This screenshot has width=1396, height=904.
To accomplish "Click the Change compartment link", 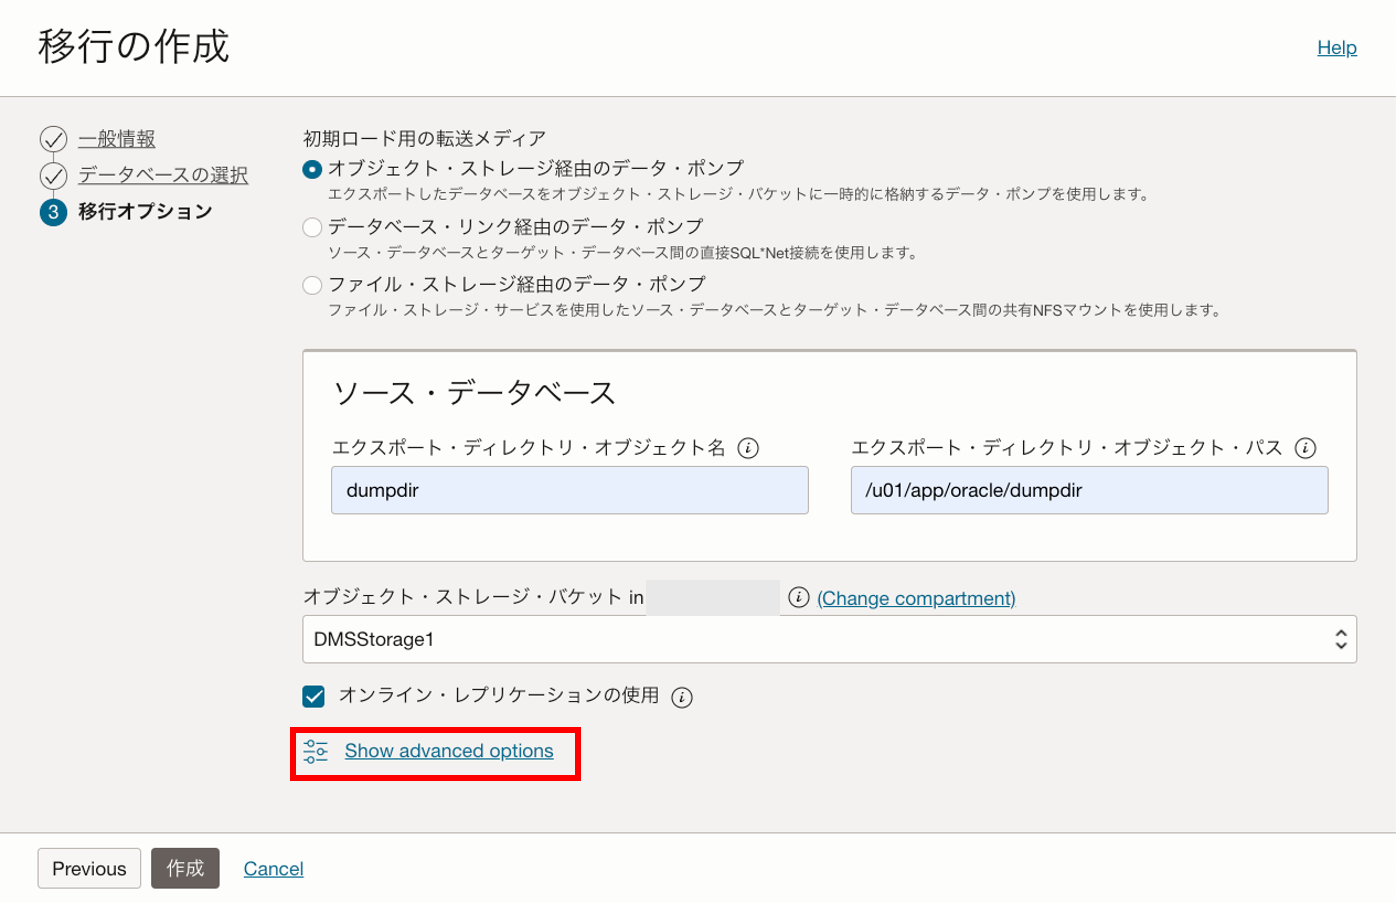I will pyautogui.click(x=916, y=597).
